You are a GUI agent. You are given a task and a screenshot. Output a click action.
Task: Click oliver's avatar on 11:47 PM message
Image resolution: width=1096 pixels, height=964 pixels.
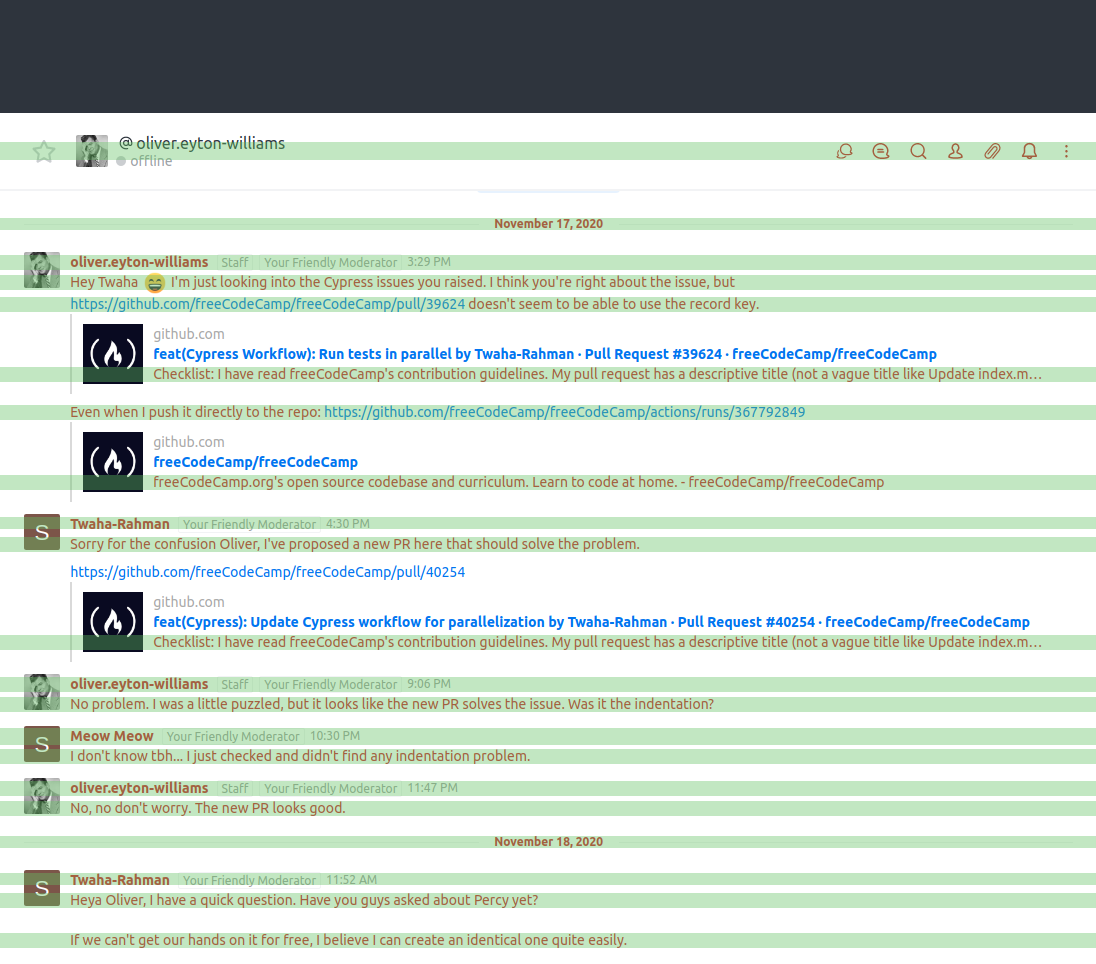42,796
